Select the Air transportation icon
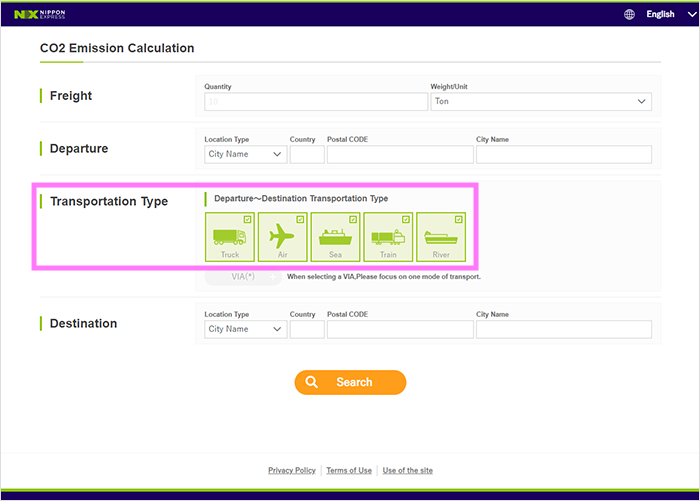Screen dimensions: 700x501 tap(282, 238)
